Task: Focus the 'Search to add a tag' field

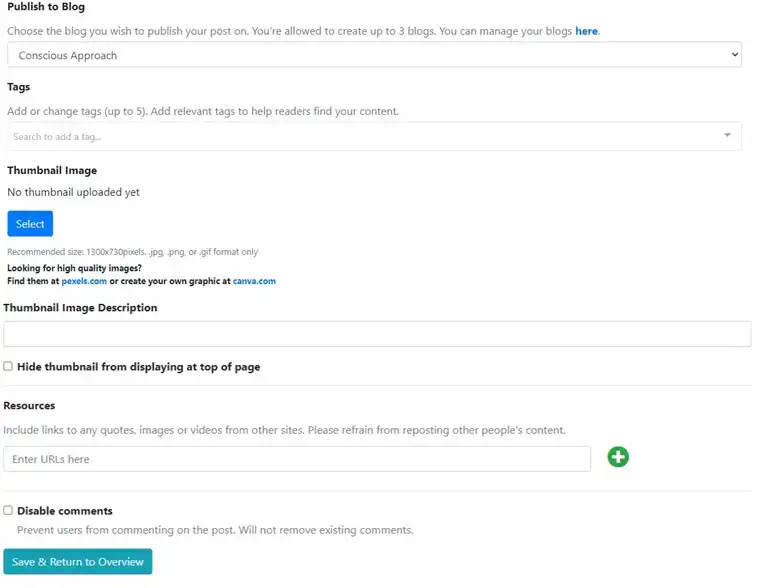Action: coord(360,137)
